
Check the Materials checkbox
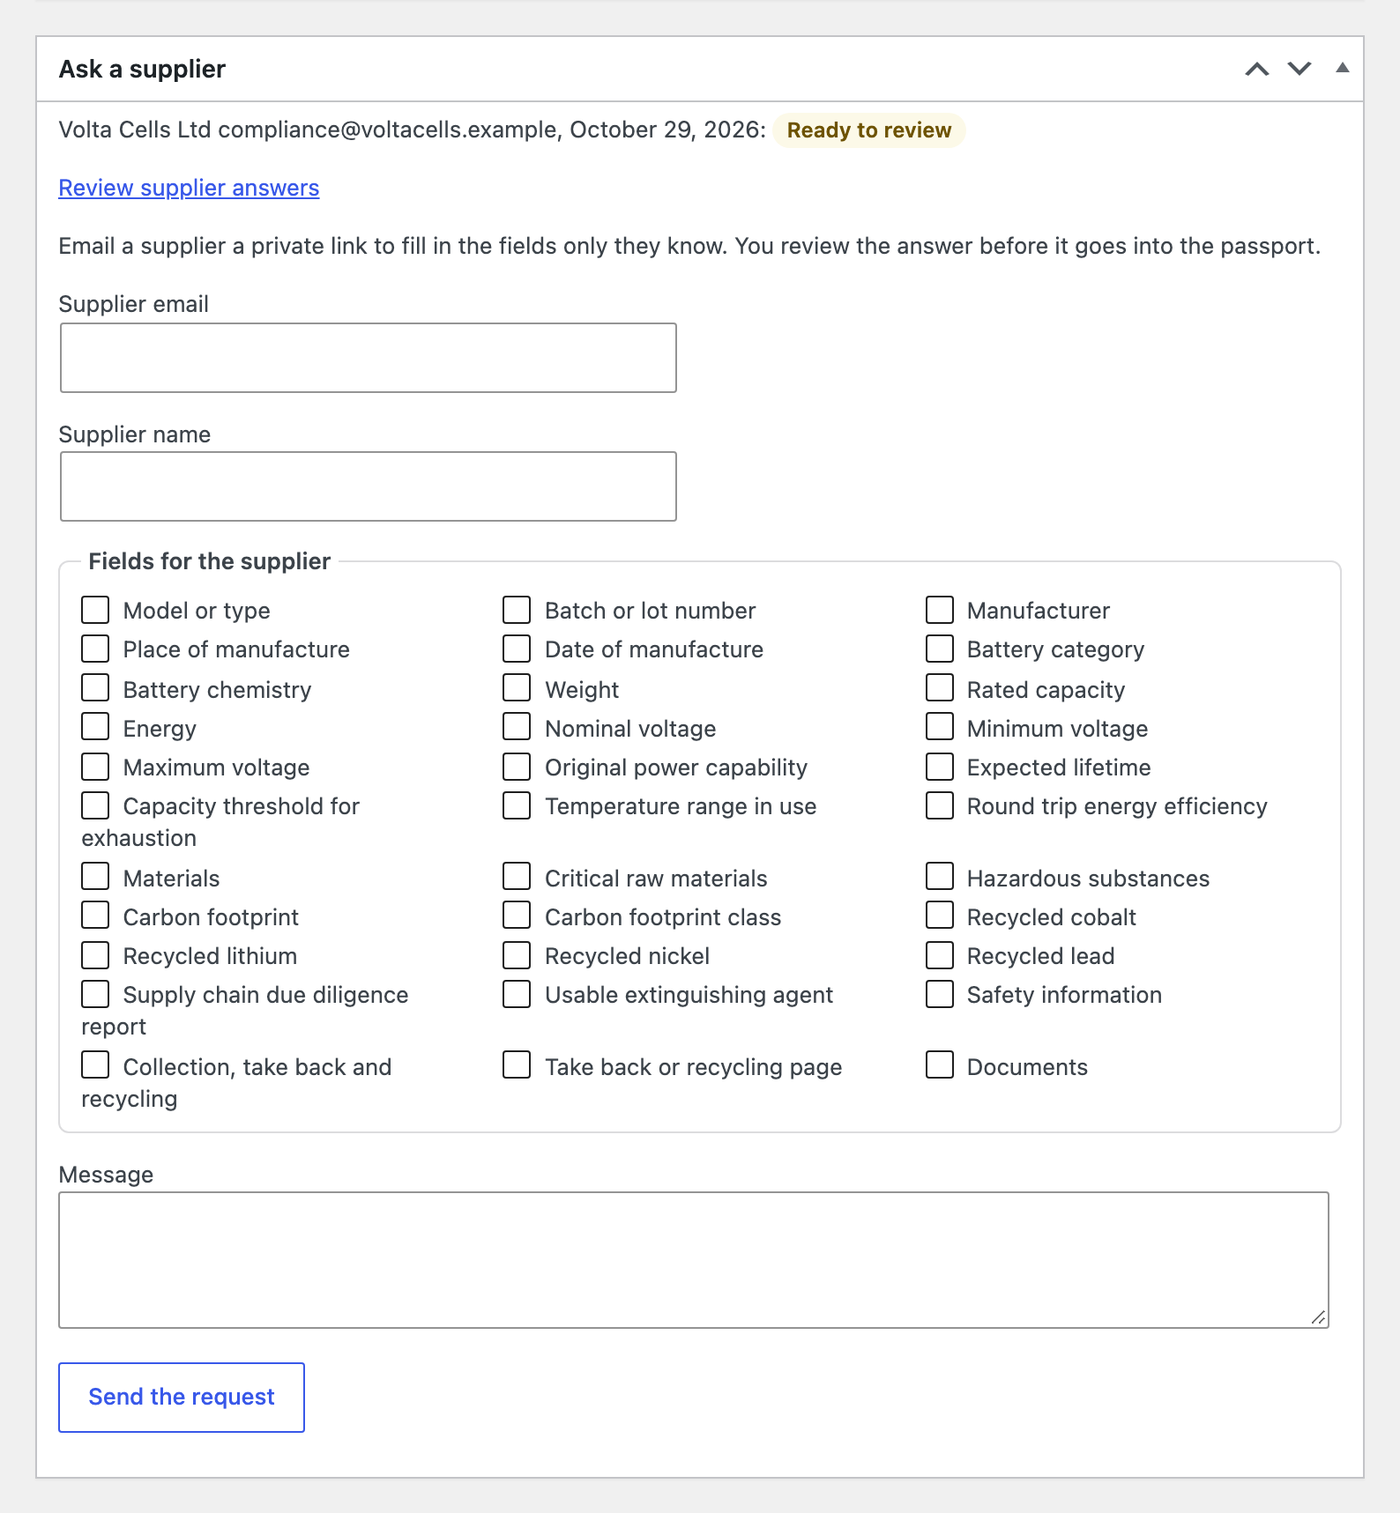[95, 877]
